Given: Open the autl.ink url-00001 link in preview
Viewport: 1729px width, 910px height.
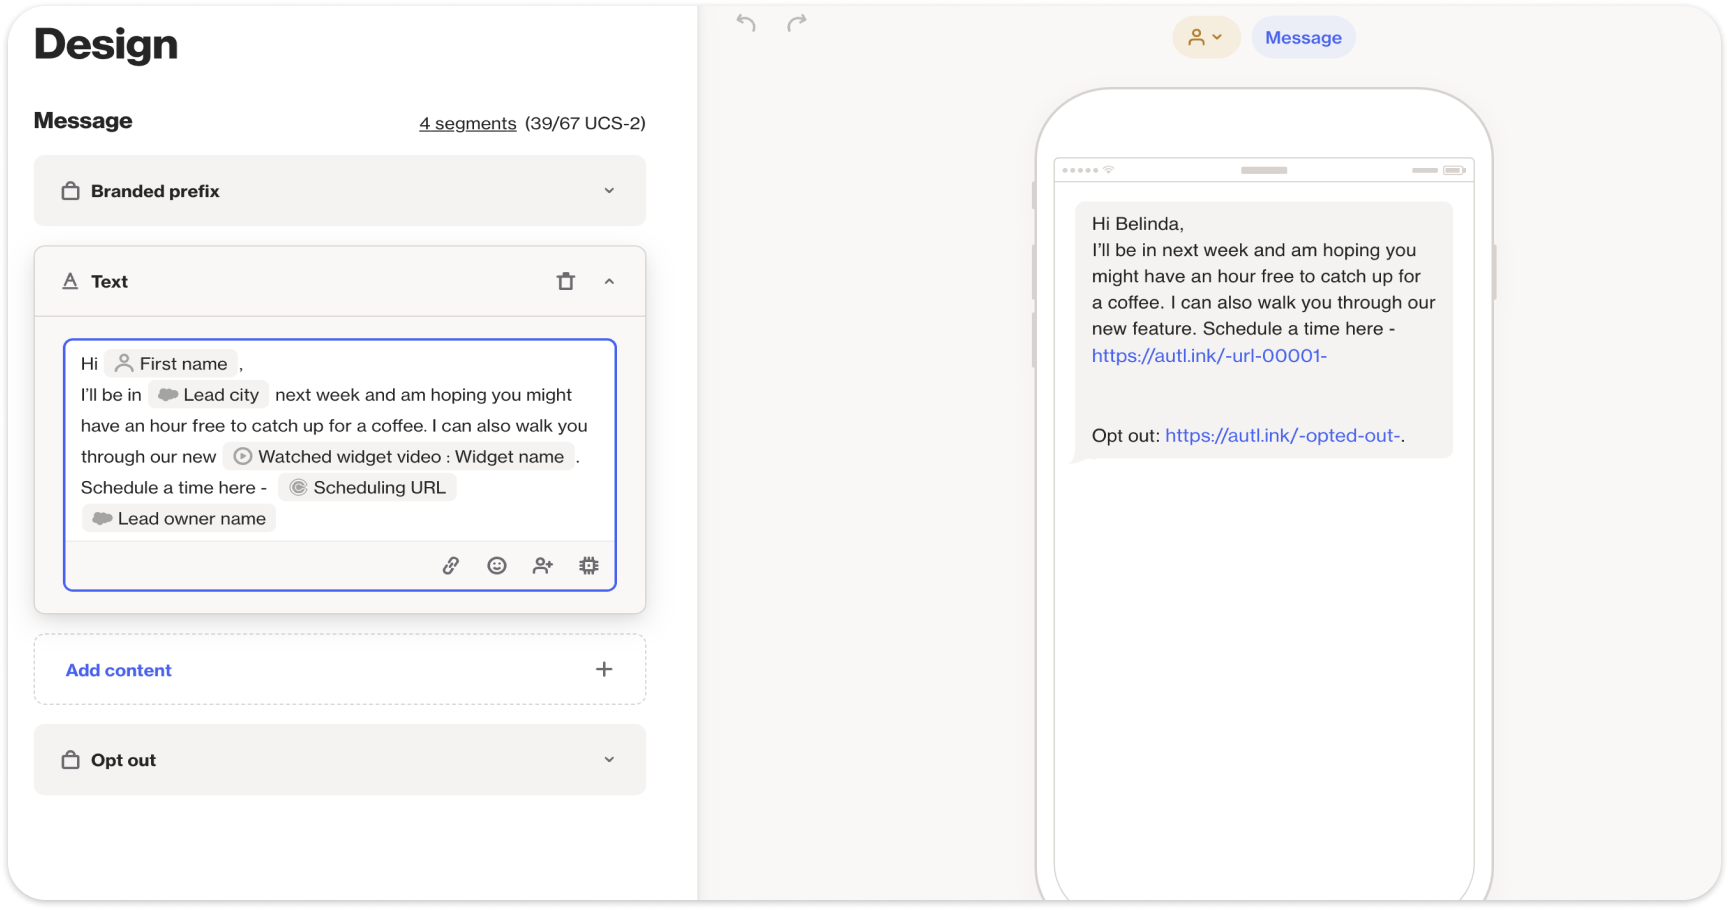Looking at the screenshot, I should [1209, 355].
